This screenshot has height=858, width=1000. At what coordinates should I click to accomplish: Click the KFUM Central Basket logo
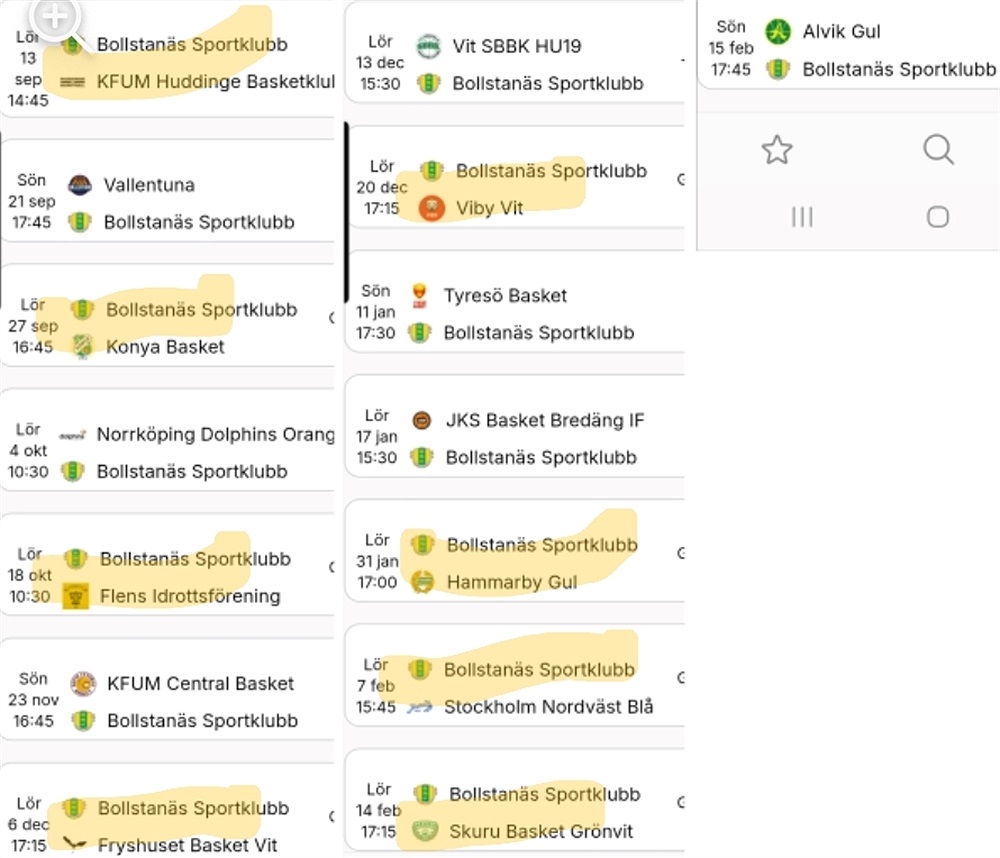click(83, 683)
